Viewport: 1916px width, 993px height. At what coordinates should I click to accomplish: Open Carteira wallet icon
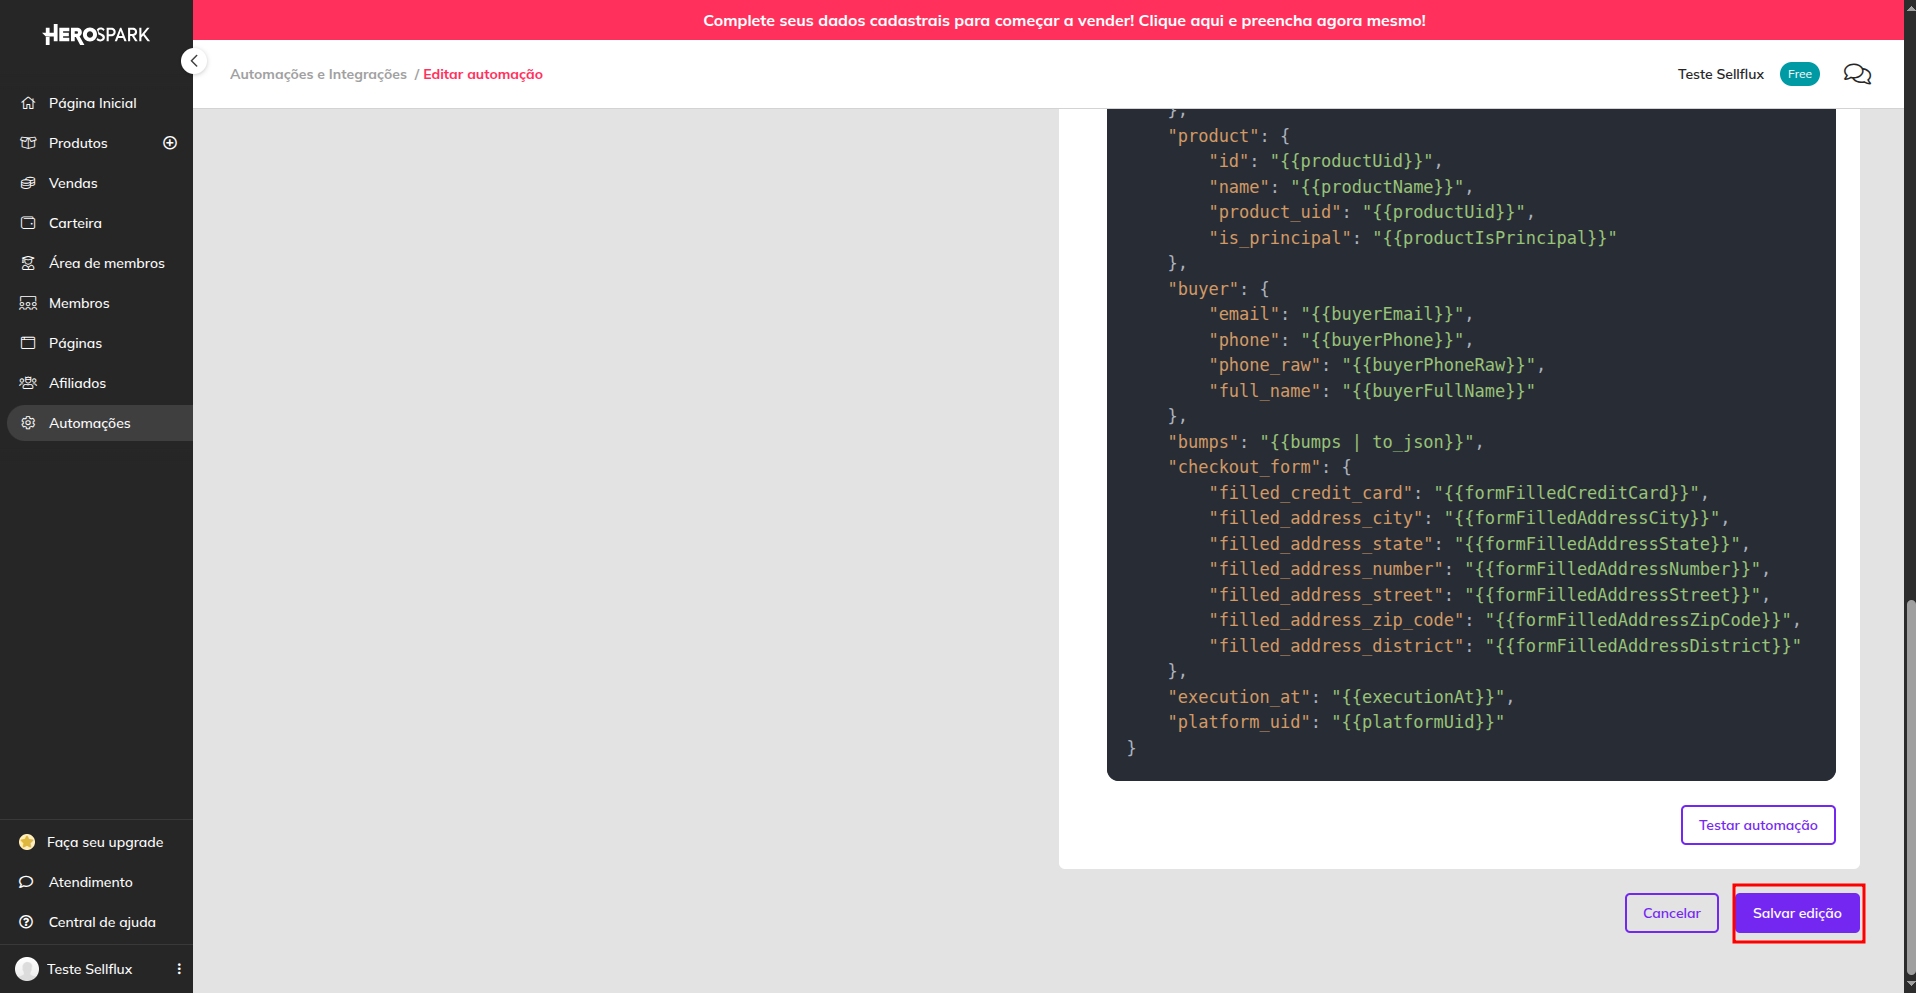pos(28,223)
